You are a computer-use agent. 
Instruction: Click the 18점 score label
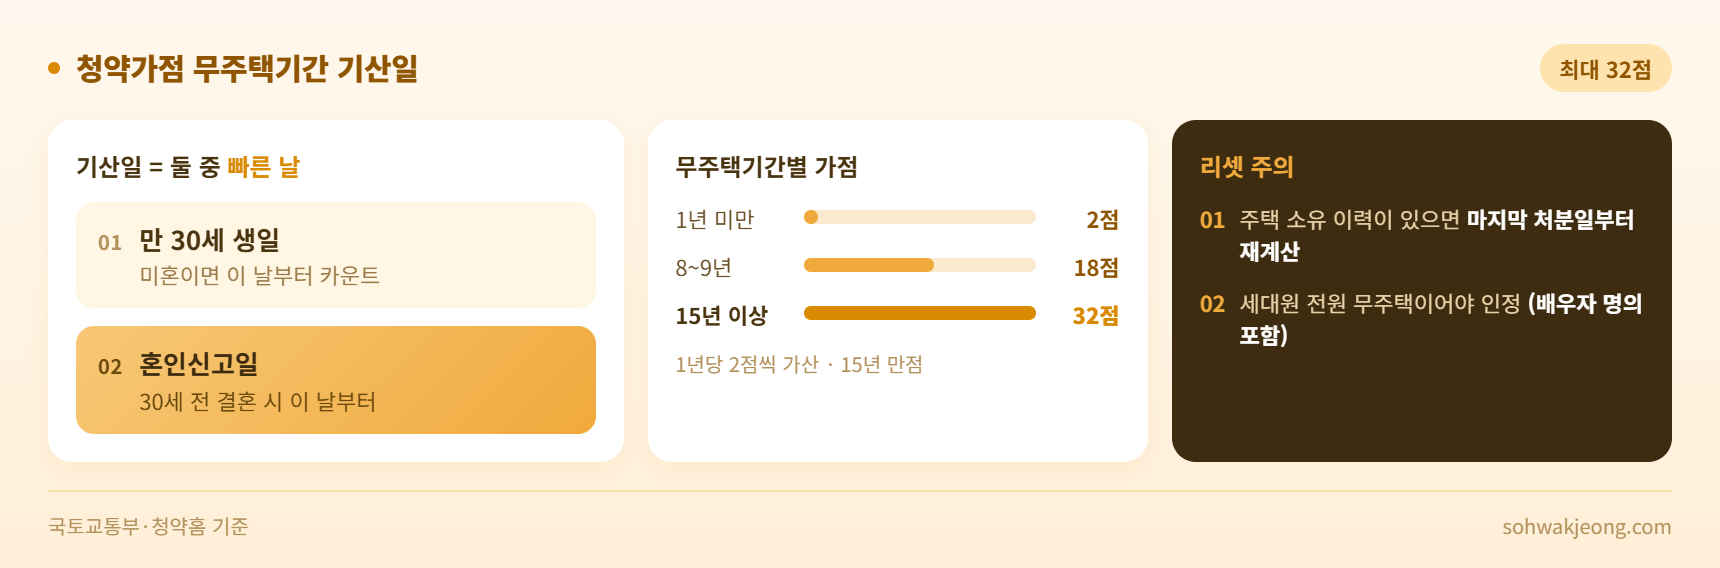point(1096,268)
